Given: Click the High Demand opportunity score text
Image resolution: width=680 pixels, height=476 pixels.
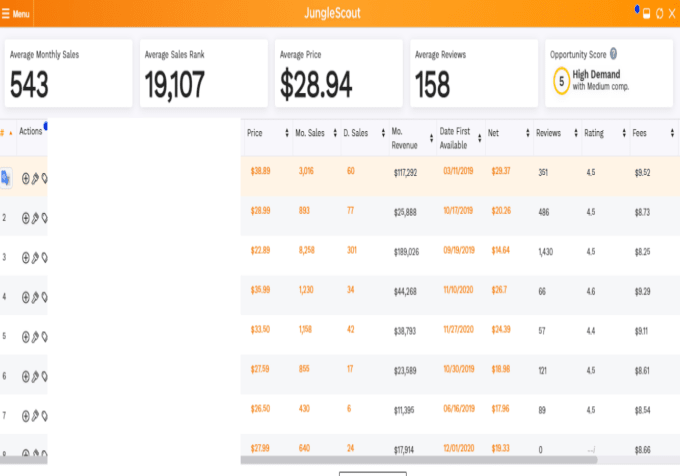Looking at the screenshot, I should tap(596, 74).
